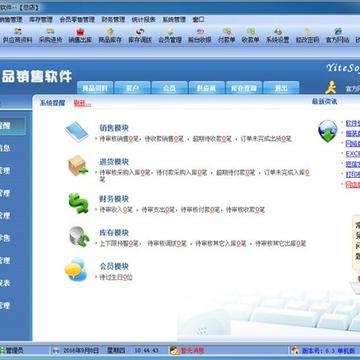Click the 会员模块 chat bubbles icon

tap(76, 269)
